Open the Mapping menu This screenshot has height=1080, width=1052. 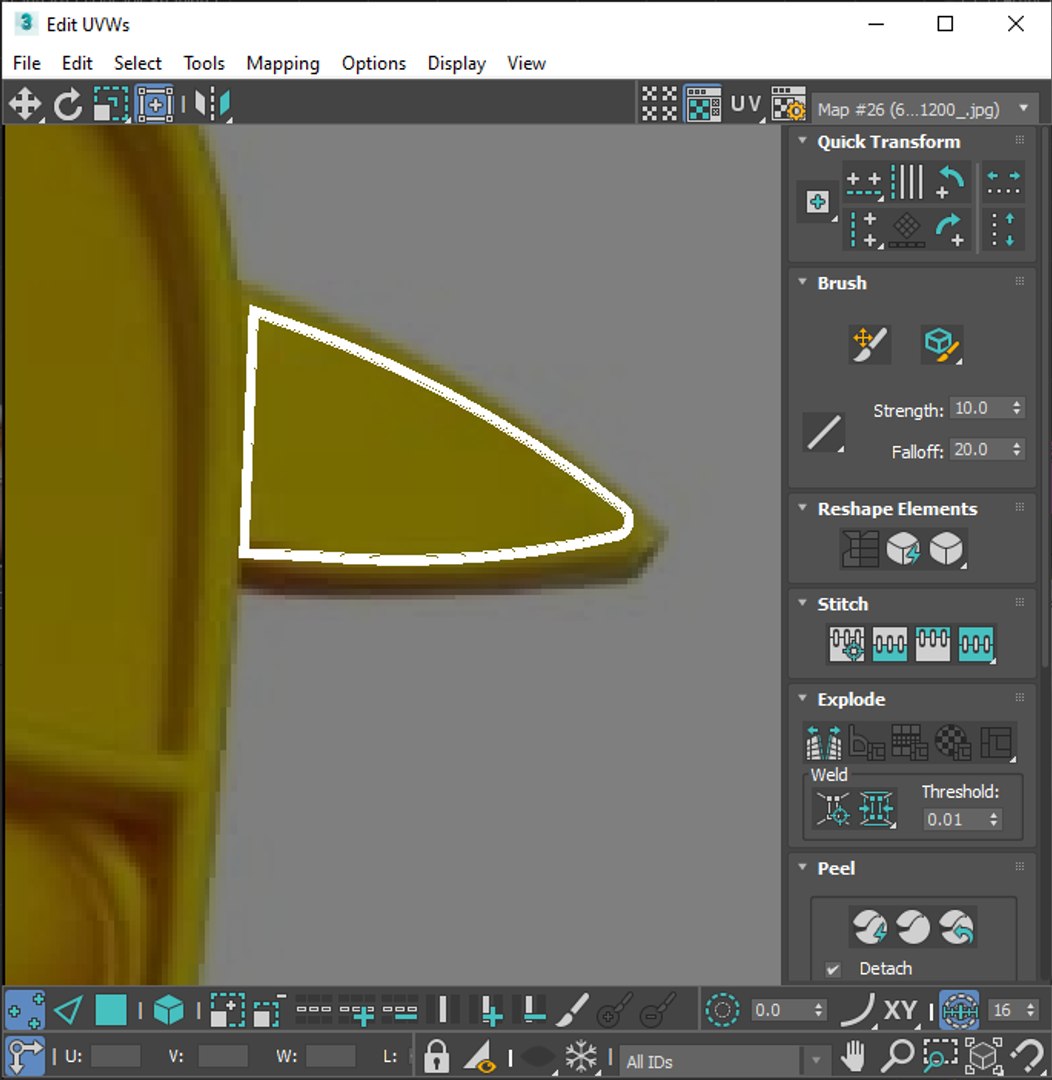coord(282,63)
